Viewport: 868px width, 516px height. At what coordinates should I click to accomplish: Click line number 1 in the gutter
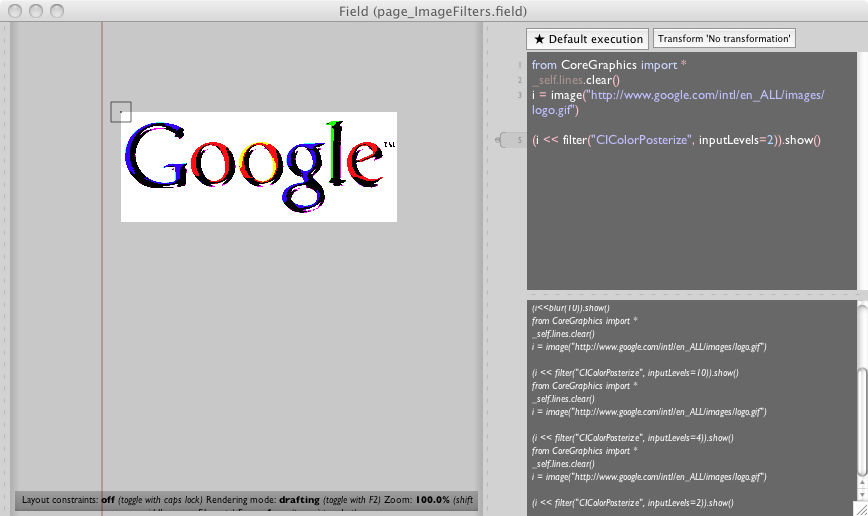click(x=520, y=64)
